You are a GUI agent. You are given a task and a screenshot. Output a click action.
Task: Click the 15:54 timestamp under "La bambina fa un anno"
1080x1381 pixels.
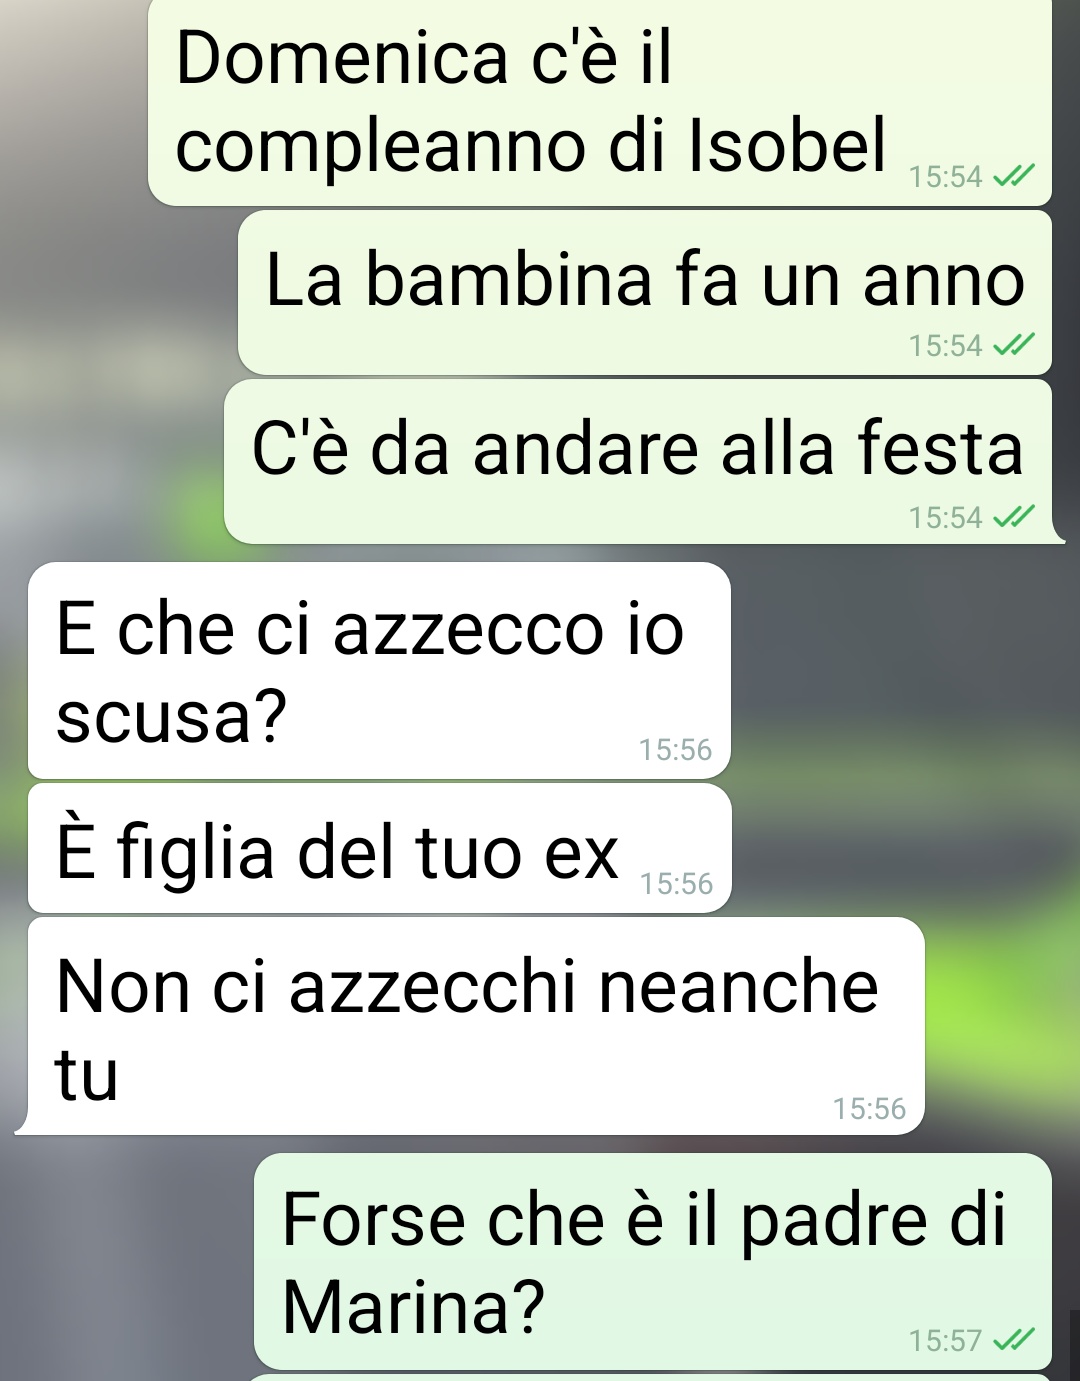945,346
